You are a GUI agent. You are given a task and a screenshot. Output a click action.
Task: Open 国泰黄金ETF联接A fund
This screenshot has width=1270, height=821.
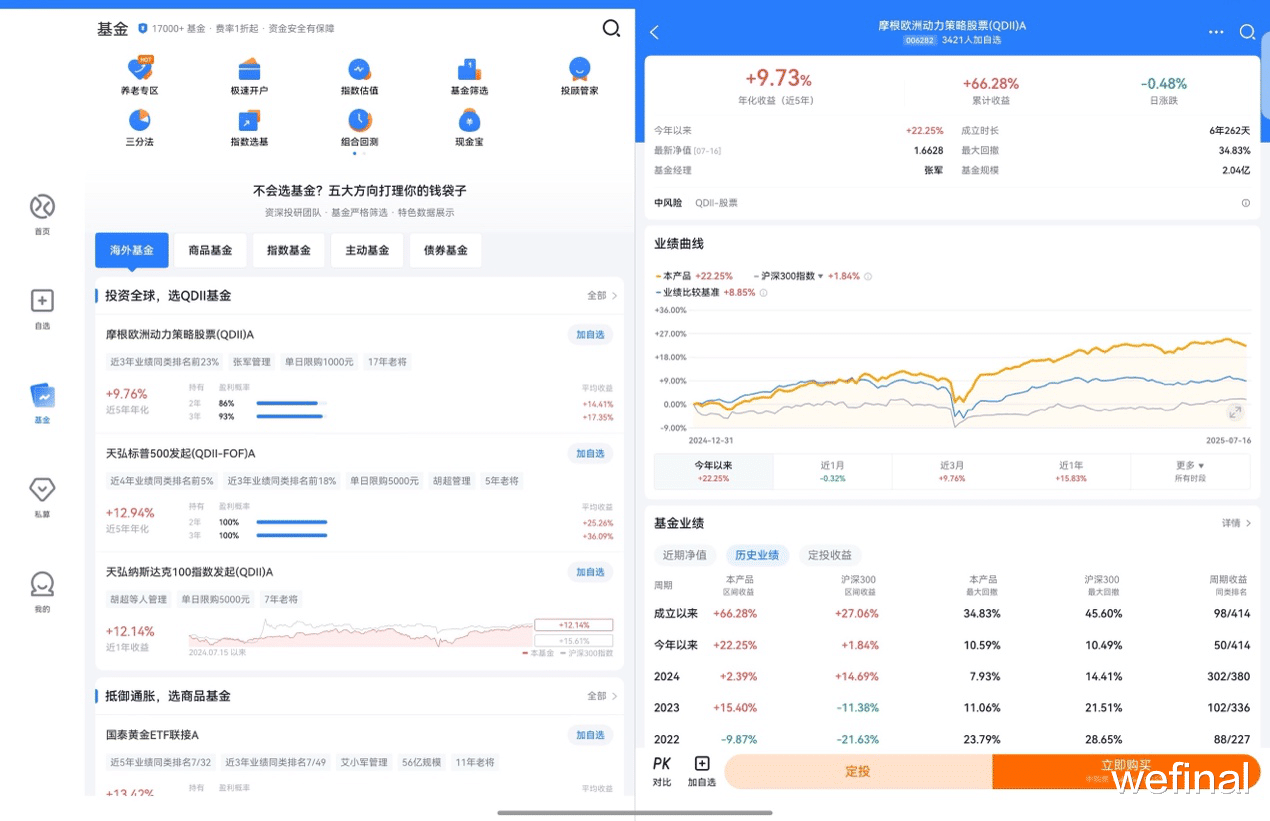152,735
